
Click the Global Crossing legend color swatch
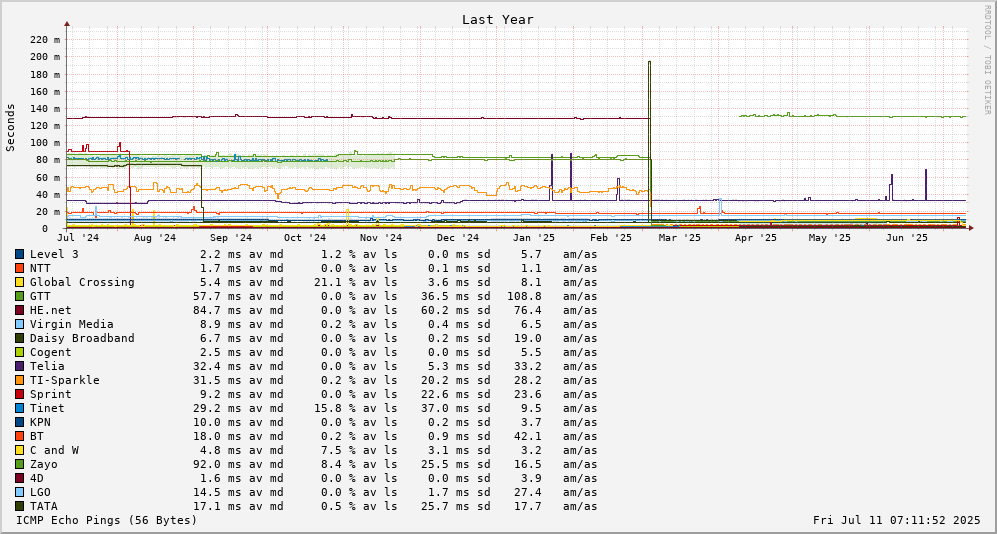[x=20, y=282]
